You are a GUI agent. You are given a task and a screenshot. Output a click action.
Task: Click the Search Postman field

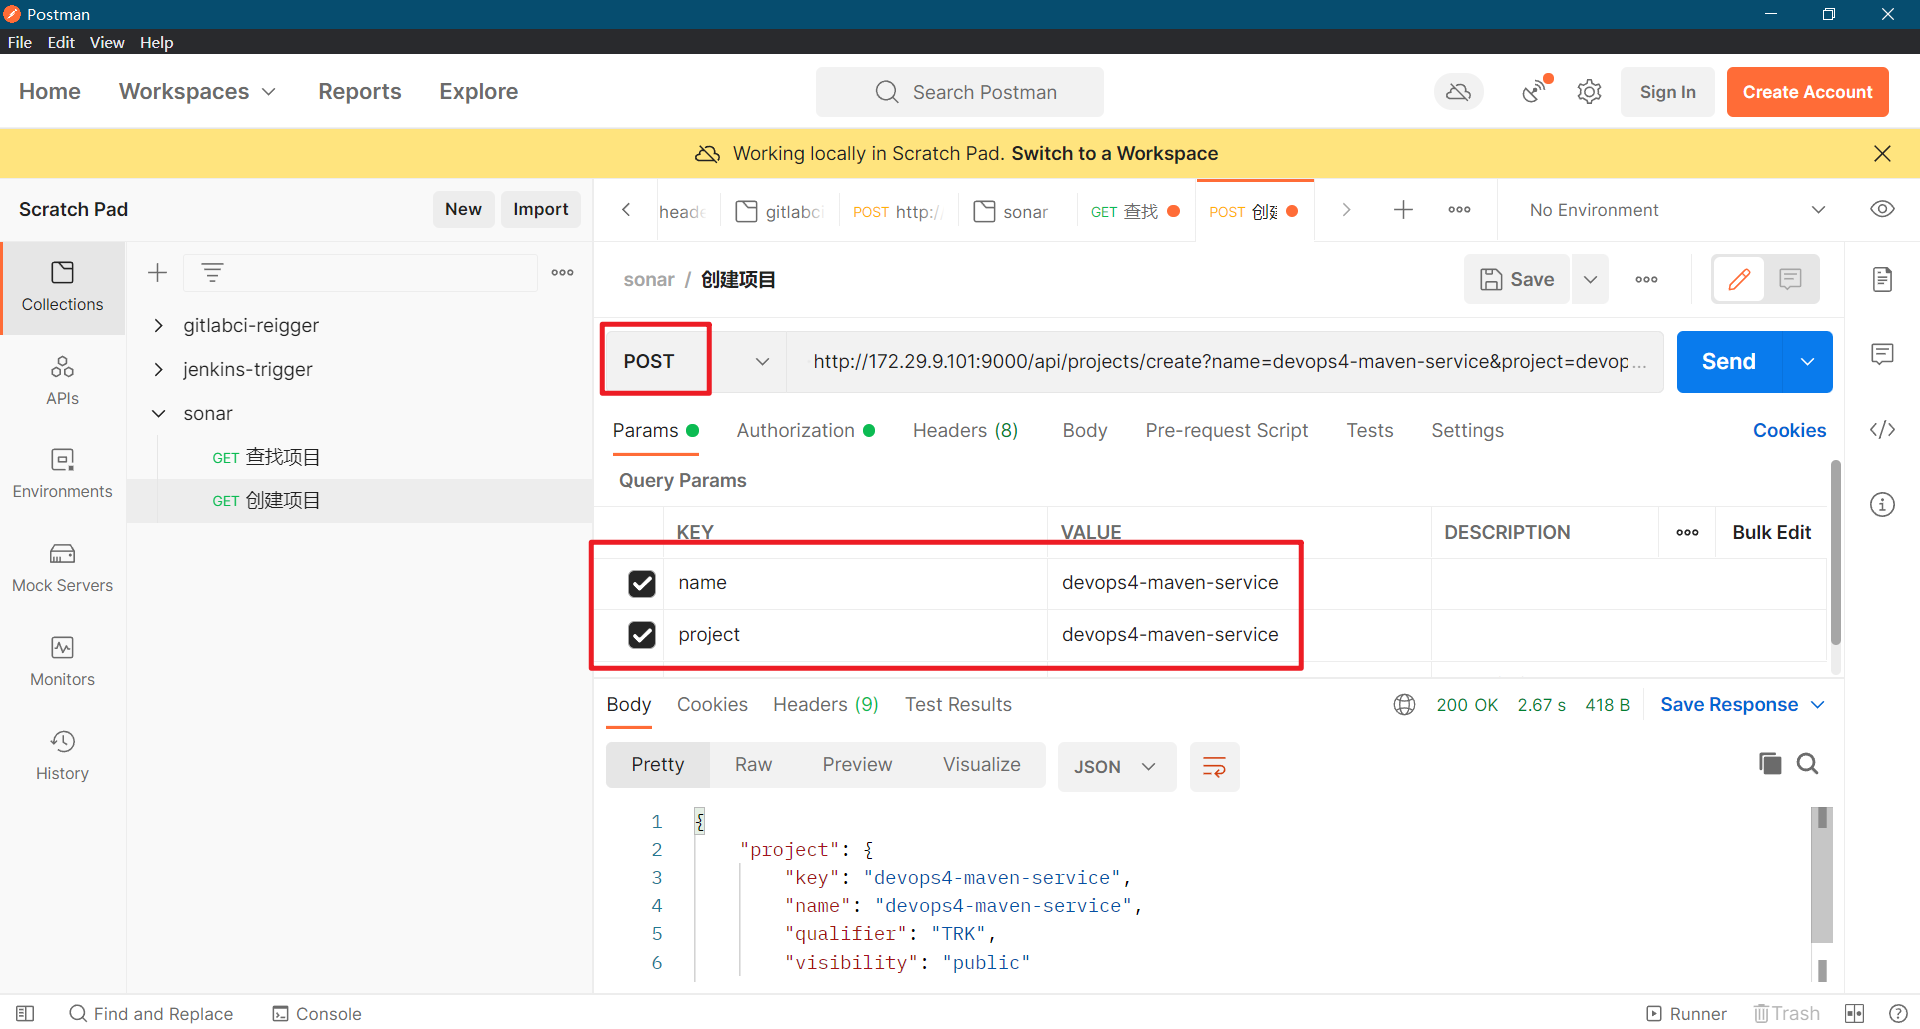click(x=960, y=92)
